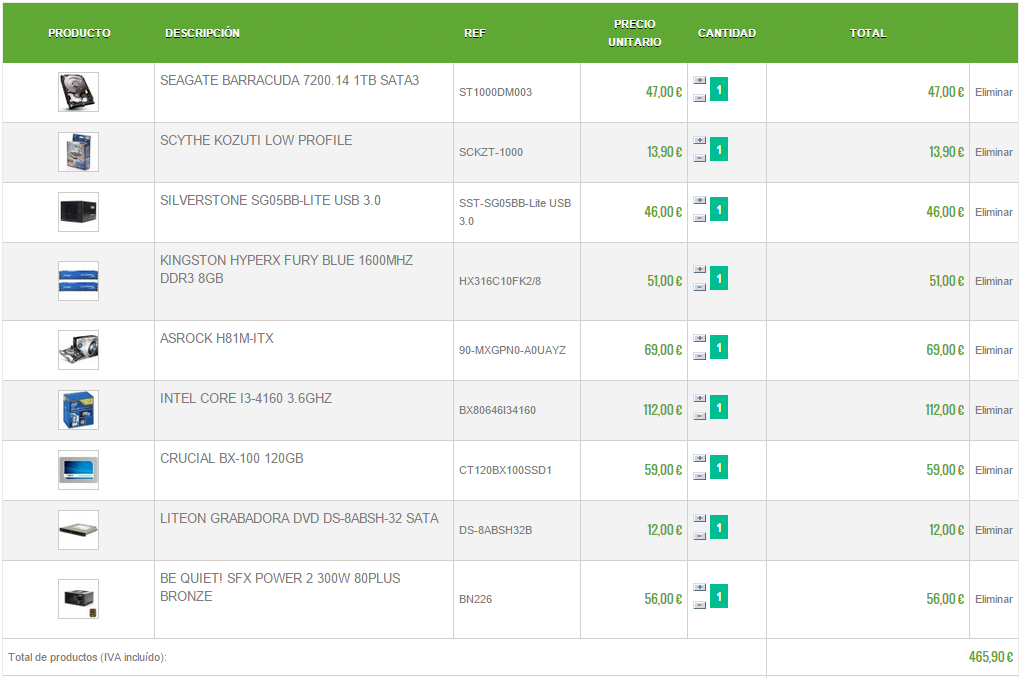
Task: Increase quantity of Scythe Kozuti Low Profile
Action: pos(699,140)
